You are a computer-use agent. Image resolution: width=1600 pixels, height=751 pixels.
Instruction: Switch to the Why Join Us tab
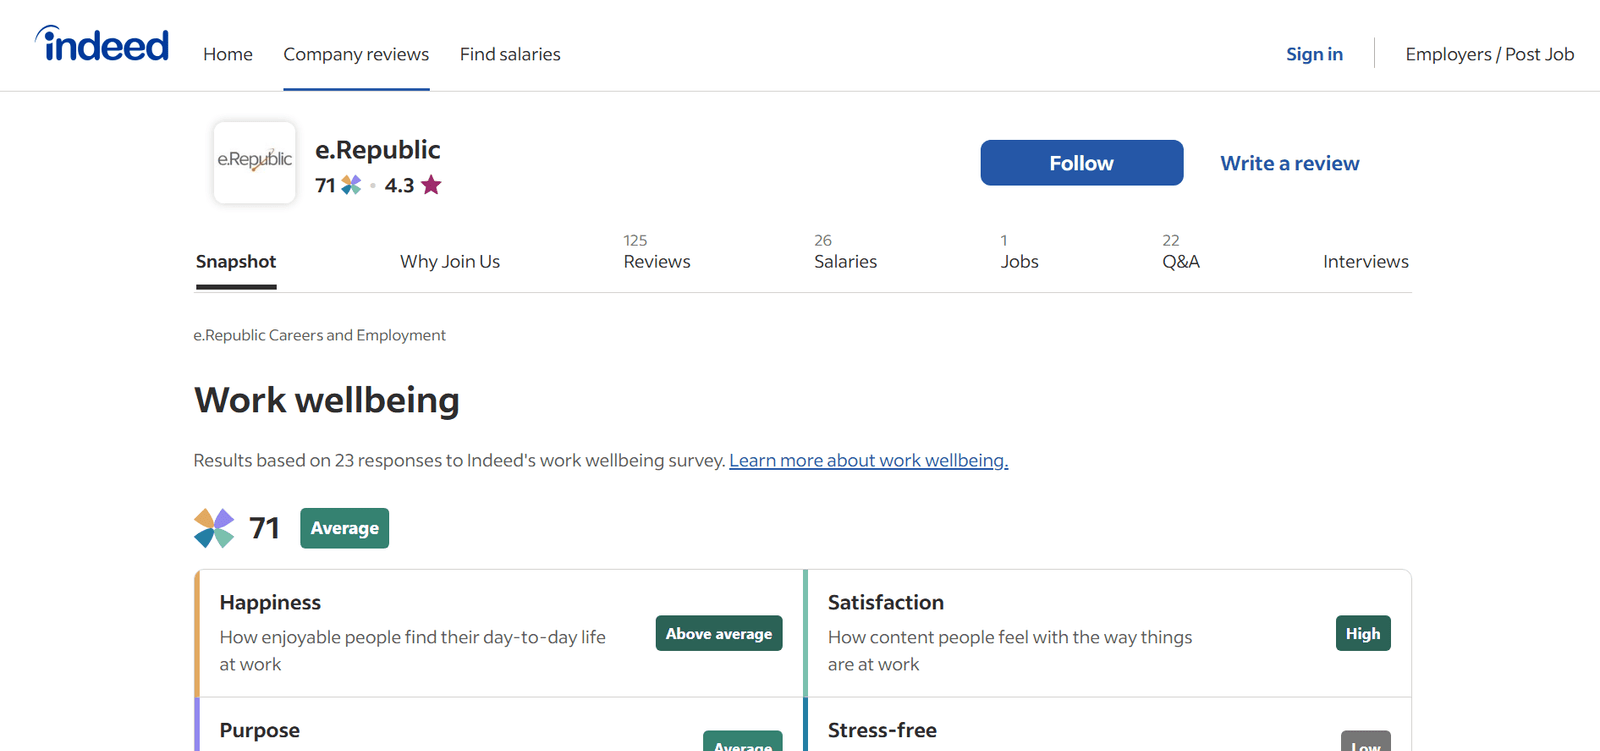[x=450, y=261]
